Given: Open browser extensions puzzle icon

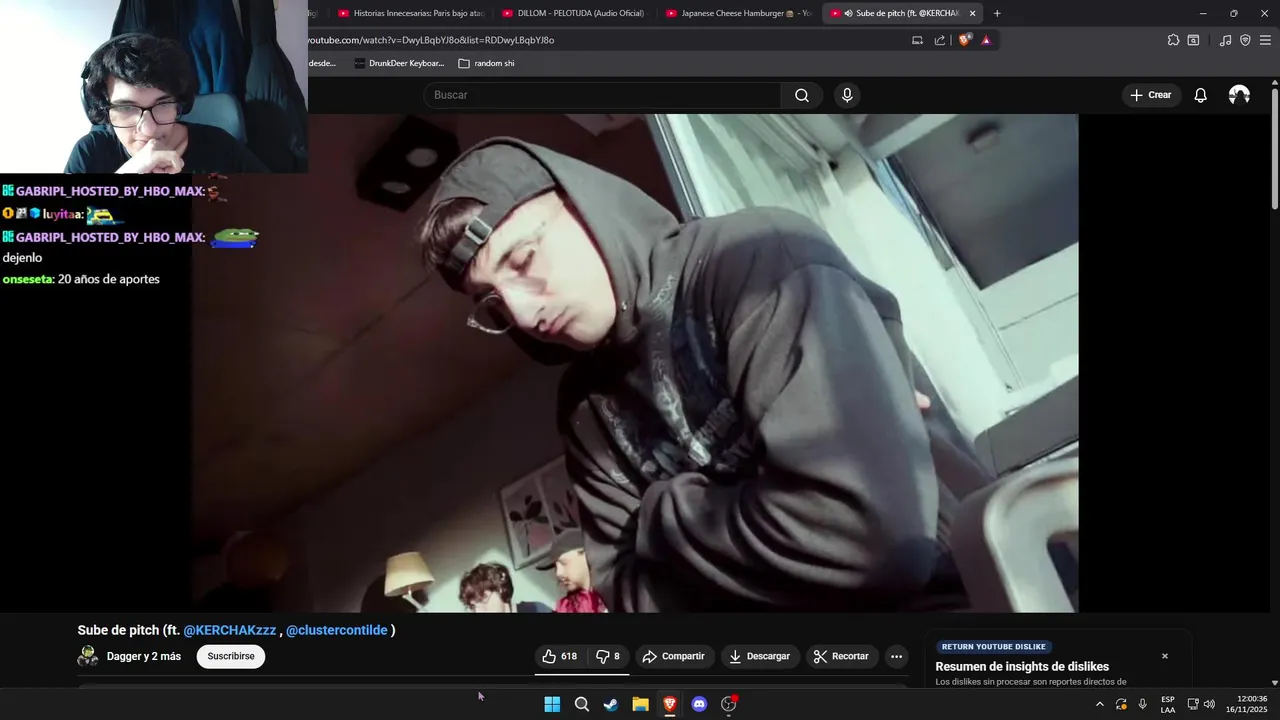Looking at the screenshot, I should coord(1173,40).
